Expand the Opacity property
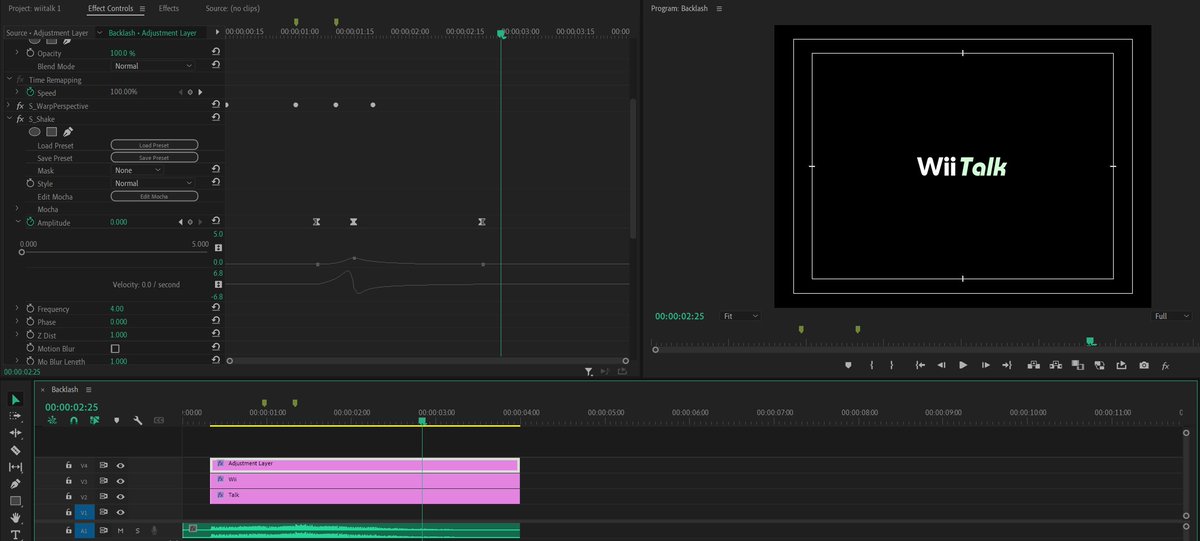This screenshot has width=1200, height=541. pos(17,52)
